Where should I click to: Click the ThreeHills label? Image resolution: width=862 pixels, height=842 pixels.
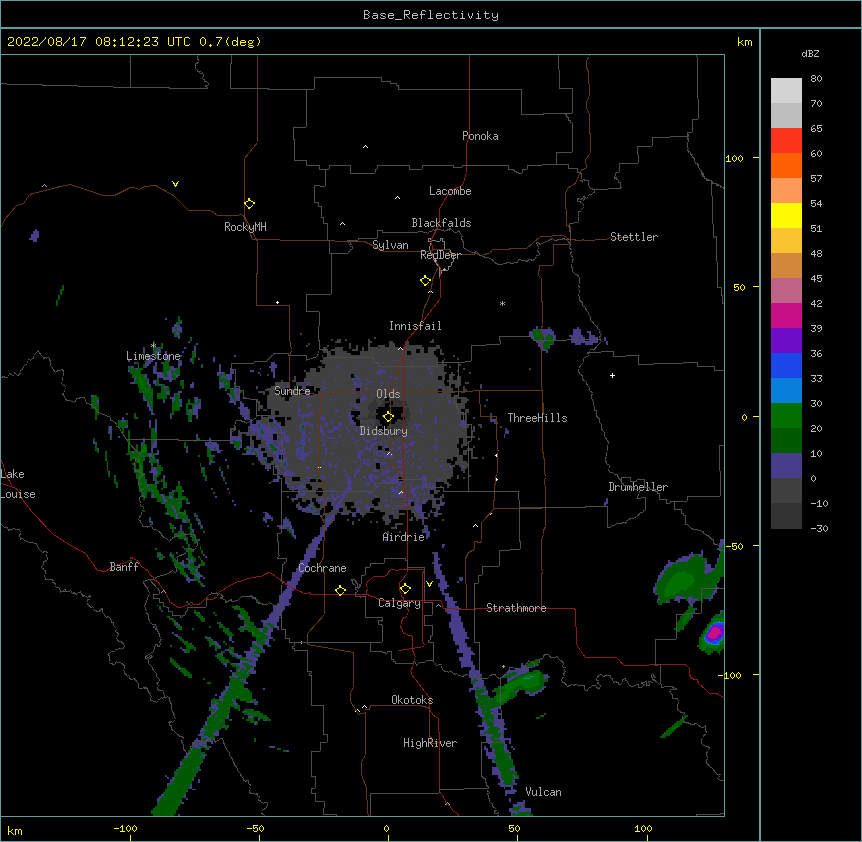537,418
